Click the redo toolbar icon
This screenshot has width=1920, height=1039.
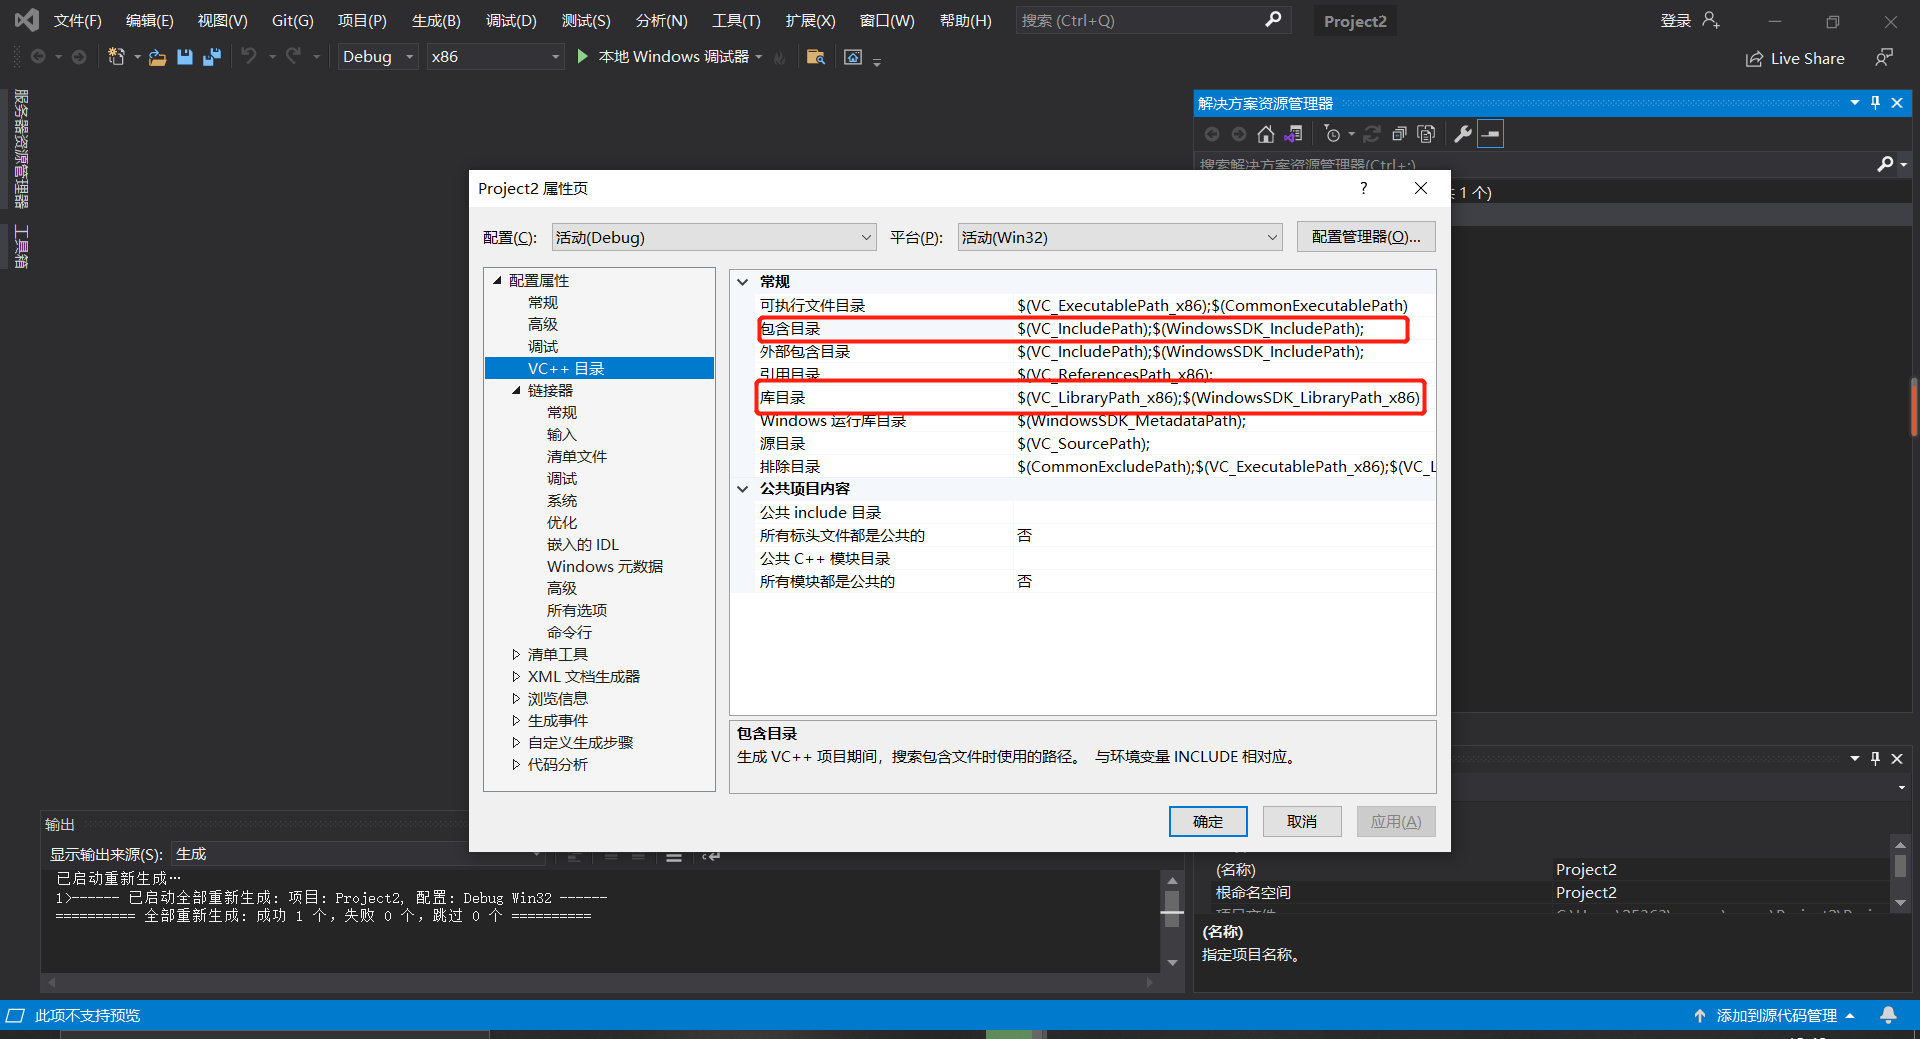pos(293,56)
